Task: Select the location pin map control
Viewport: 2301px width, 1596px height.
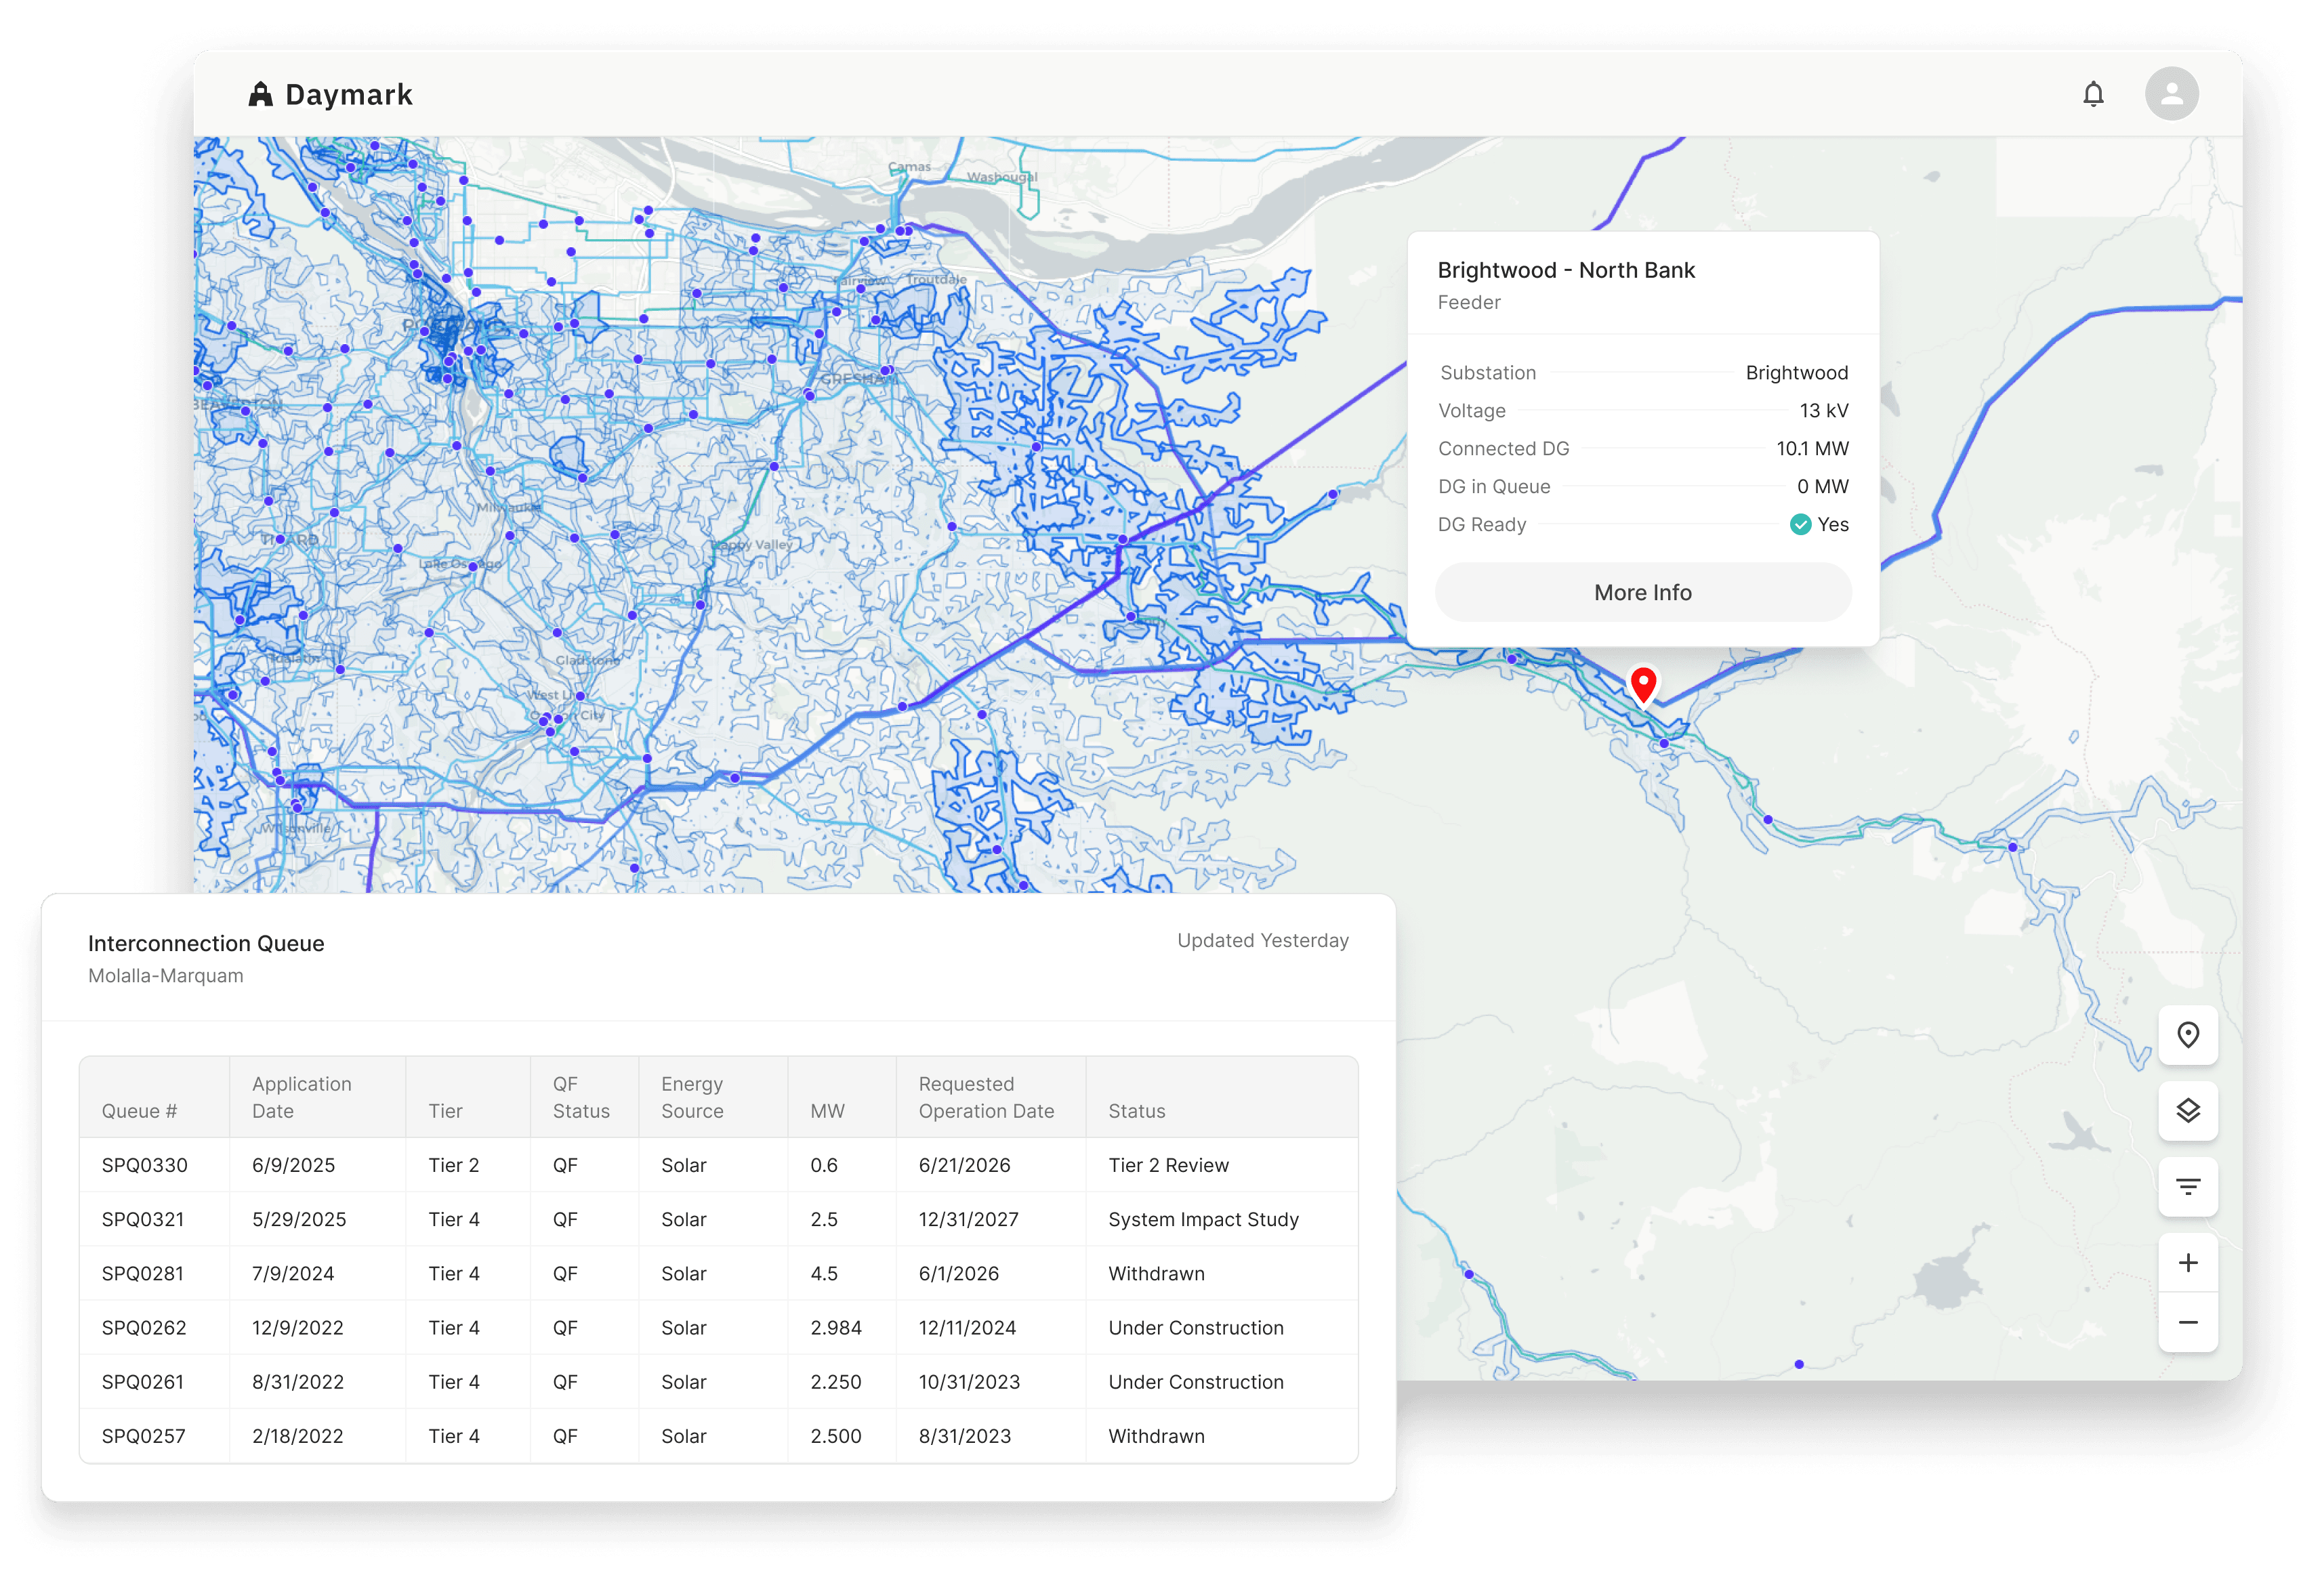Action: pyautogui.click(x=2188, y=1036)
